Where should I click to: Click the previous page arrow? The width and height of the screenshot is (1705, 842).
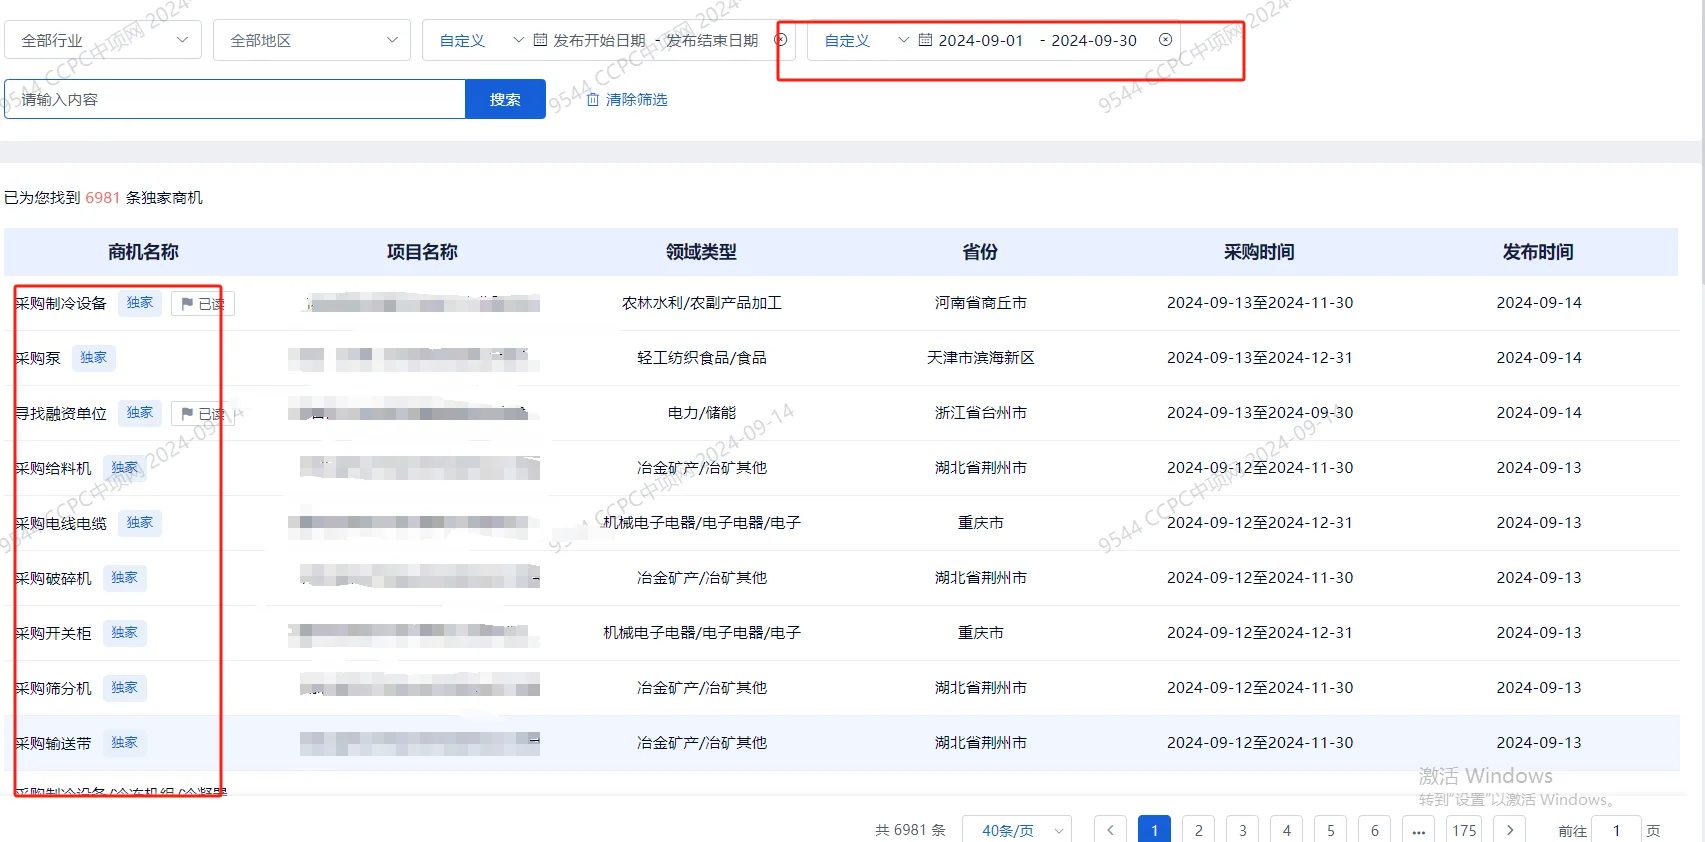1110,830
